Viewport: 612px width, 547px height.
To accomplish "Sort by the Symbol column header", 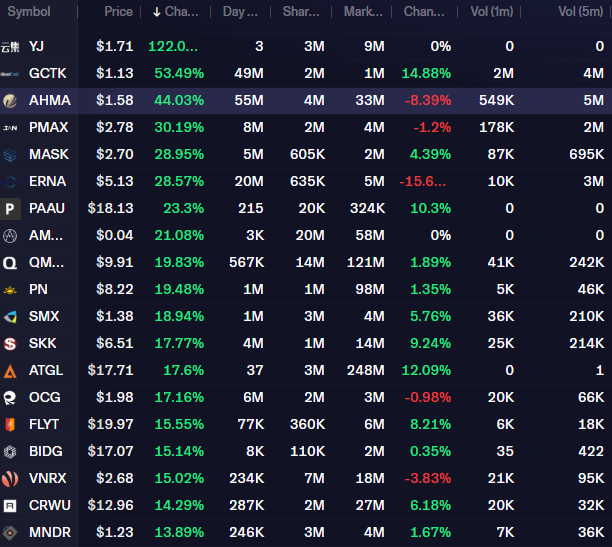I will click(x=29, y=12).
